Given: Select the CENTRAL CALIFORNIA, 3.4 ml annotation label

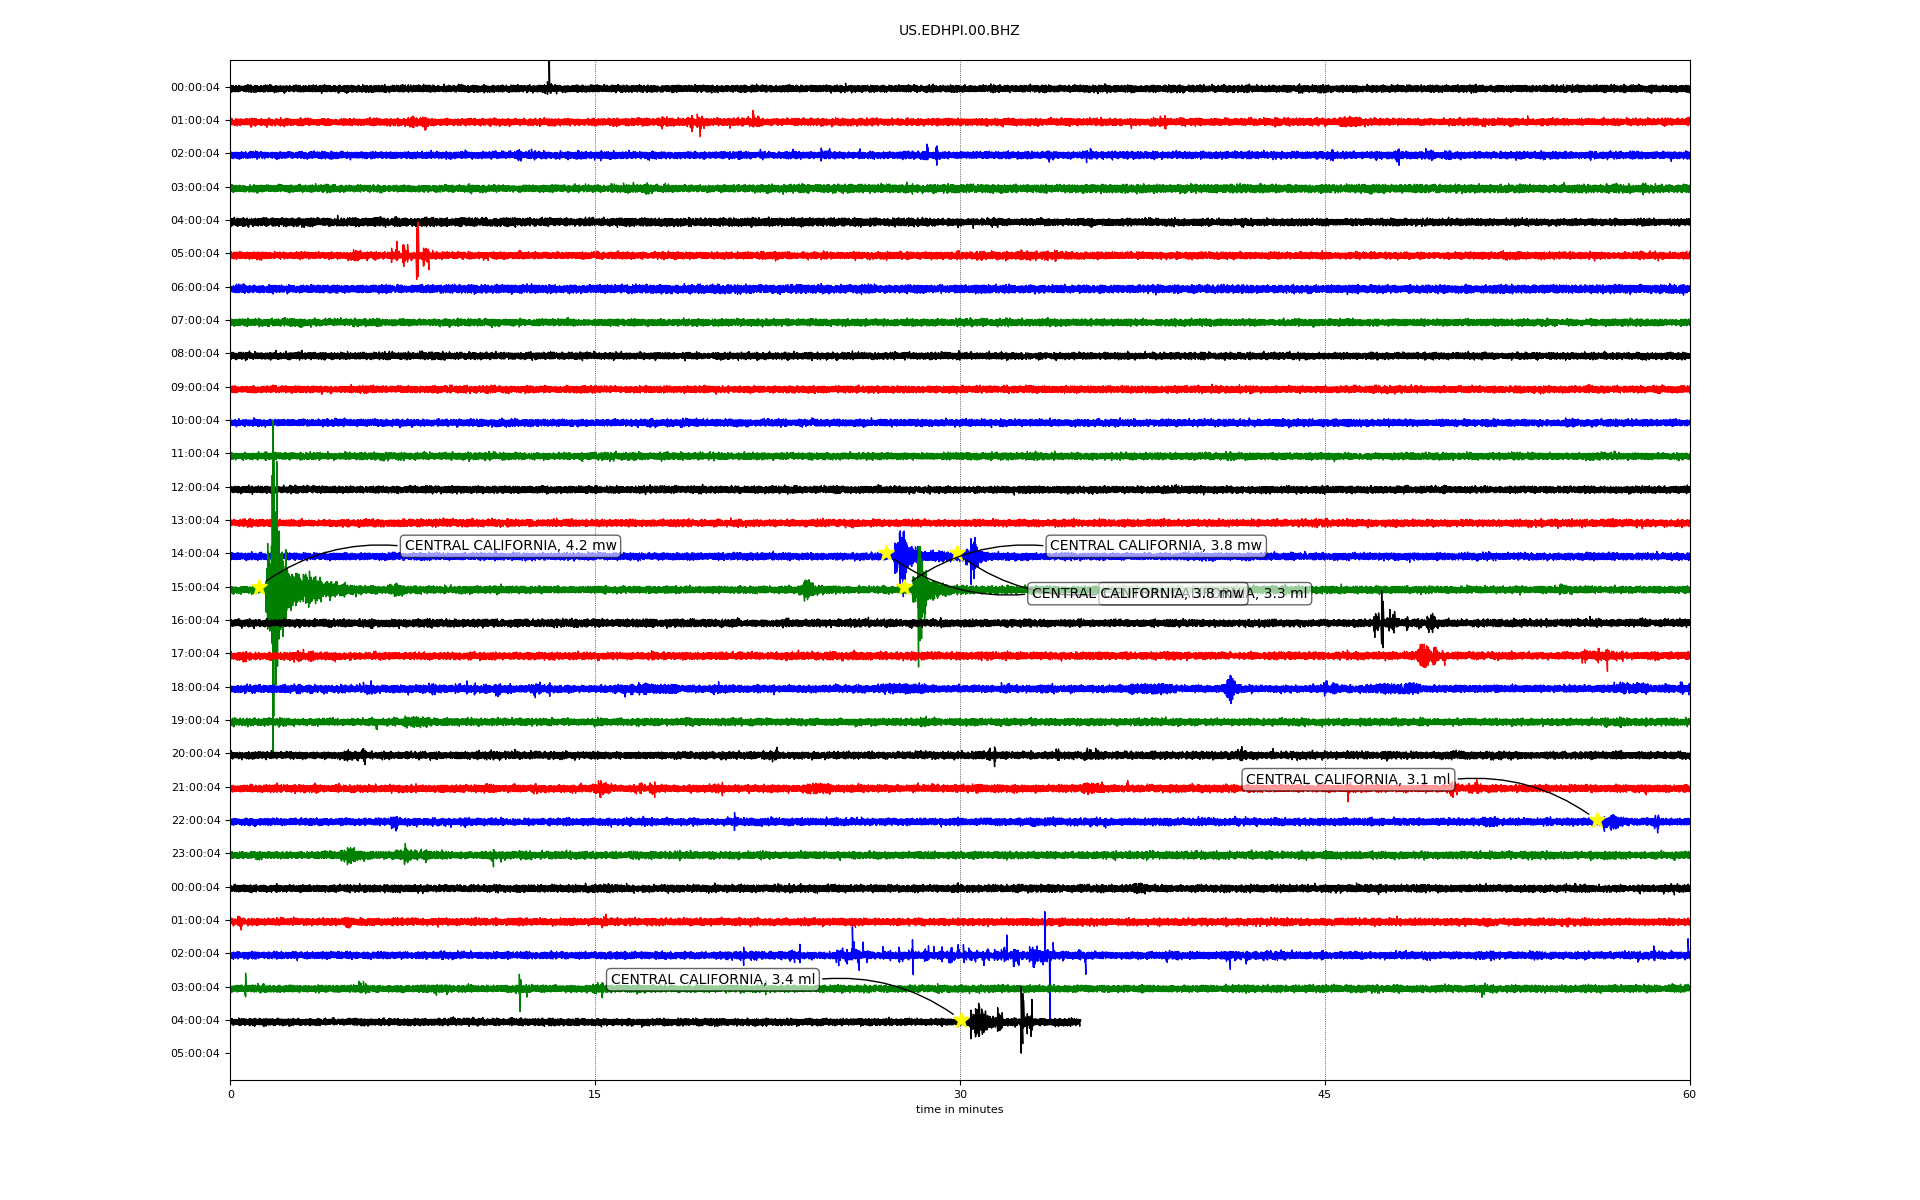Looking at the screenshot, I should pos(712,980).
